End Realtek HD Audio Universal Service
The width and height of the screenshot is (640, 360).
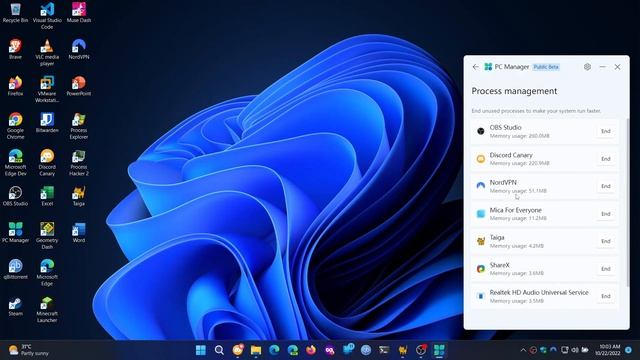tap(606, 296)
